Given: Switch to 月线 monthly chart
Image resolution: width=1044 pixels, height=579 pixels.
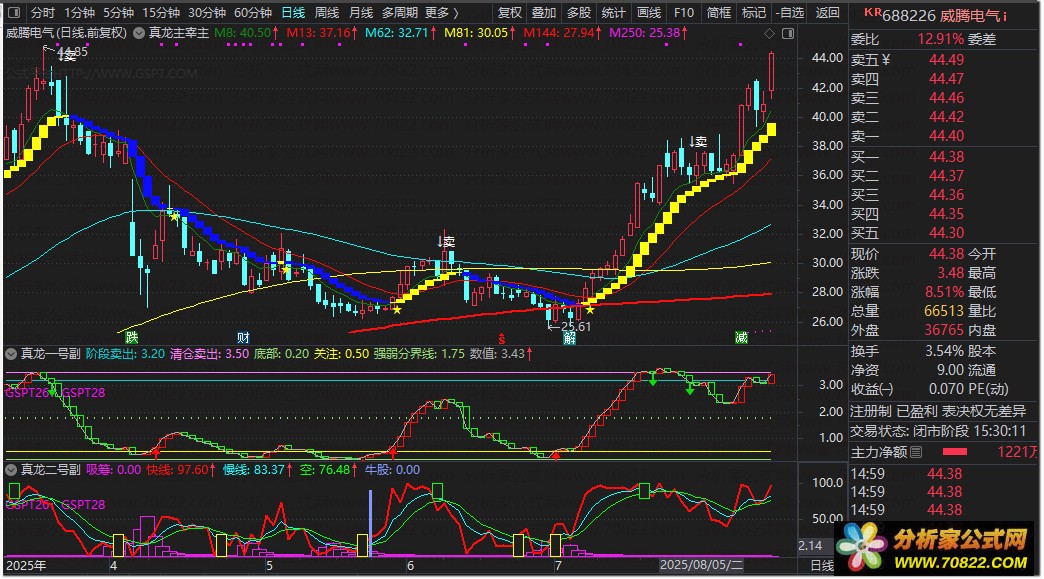Looking at the screenshot, I should click(x=361, y=13).
